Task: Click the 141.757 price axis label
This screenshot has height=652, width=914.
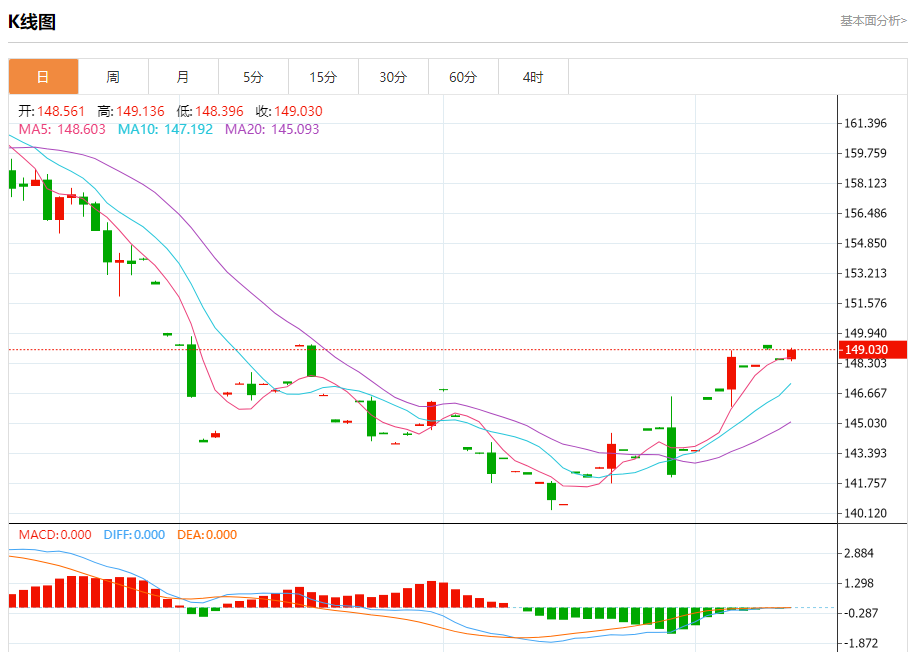Action: pos(865,484)
